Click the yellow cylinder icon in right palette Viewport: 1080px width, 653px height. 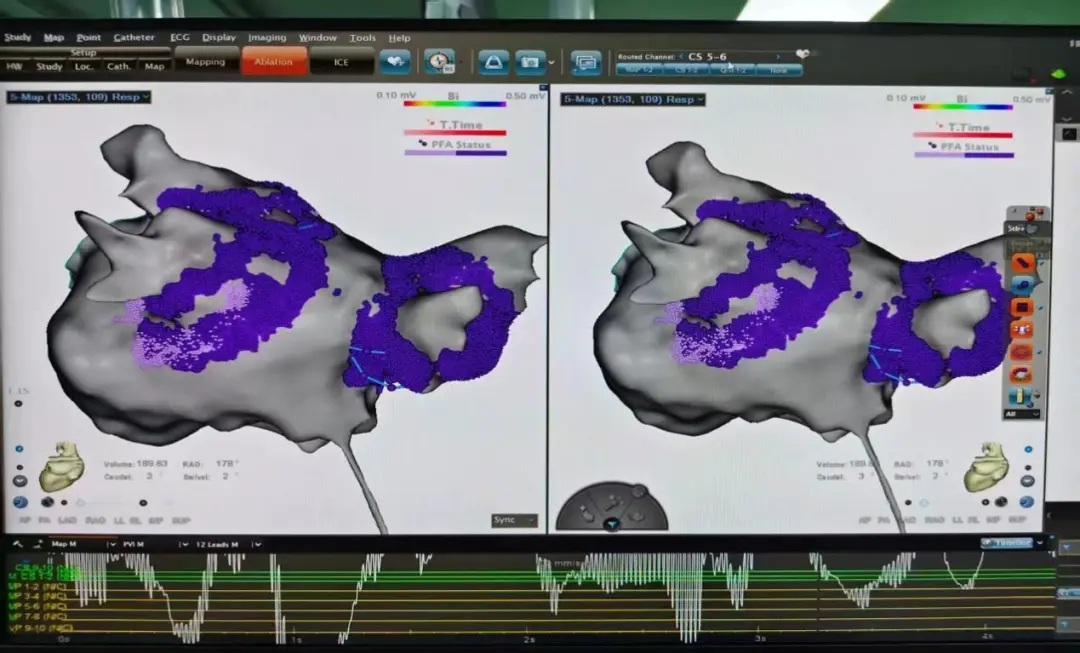click(x=1022, y=395)
